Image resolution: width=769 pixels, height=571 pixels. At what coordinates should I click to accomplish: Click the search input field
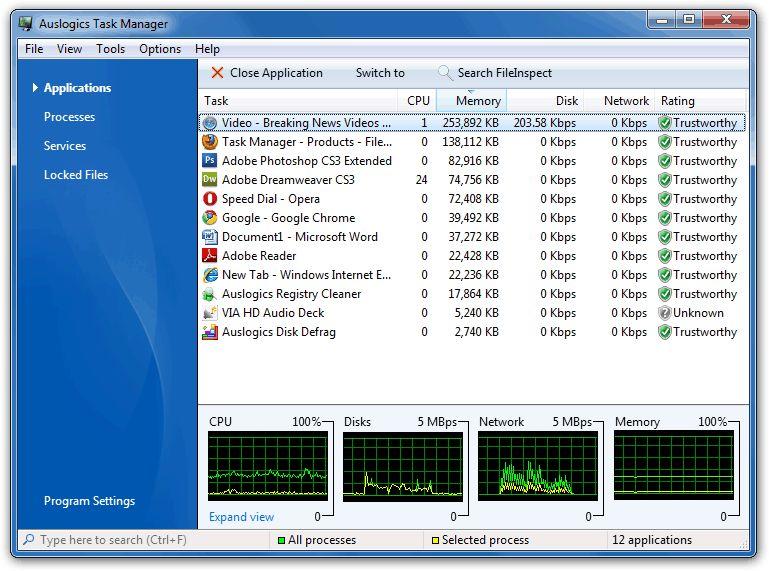(x=140, y=540)
